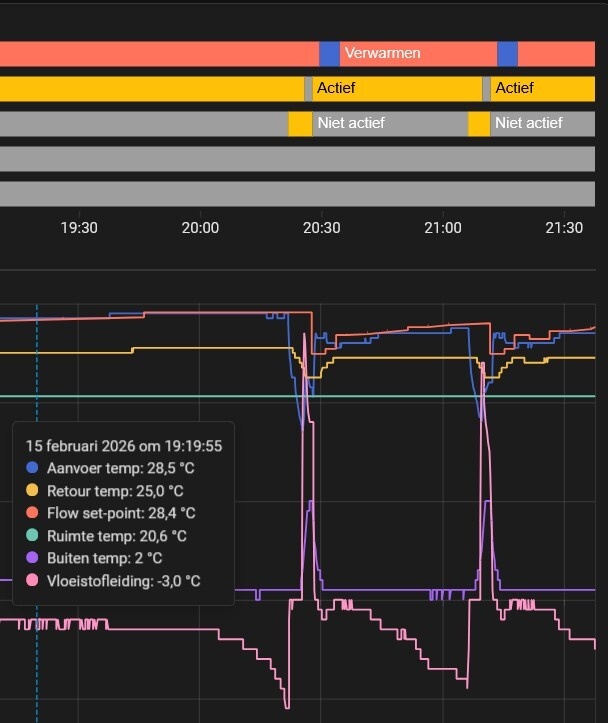Select the Verwarmen segment in the red bar
The height and width of the screenshot is (723, 608).
tap(418, 54)
